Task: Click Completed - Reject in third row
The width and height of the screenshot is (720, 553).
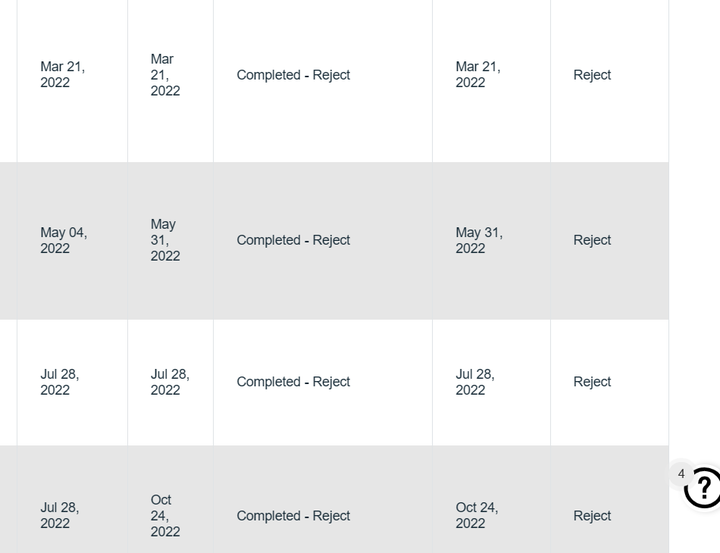Action: [x=293, y=382]
